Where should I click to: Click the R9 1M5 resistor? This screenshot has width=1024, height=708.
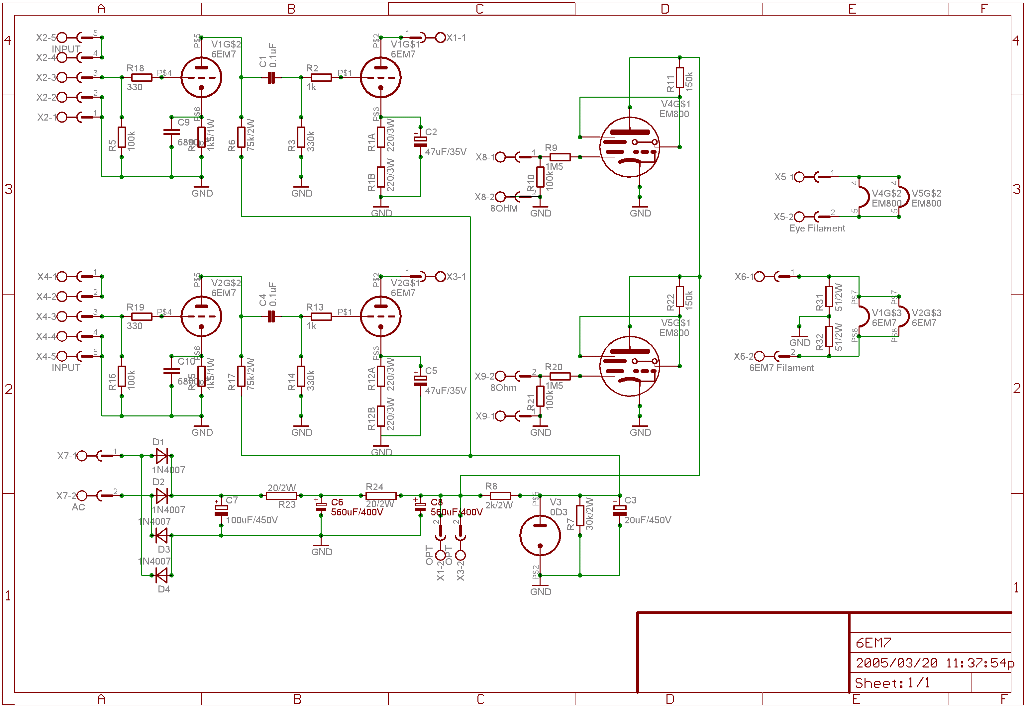559,156
